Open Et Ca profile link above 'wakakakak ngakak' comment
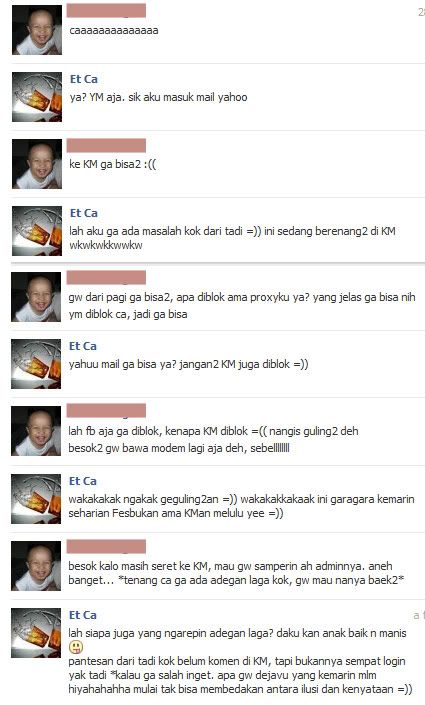 tap(83, 481)
